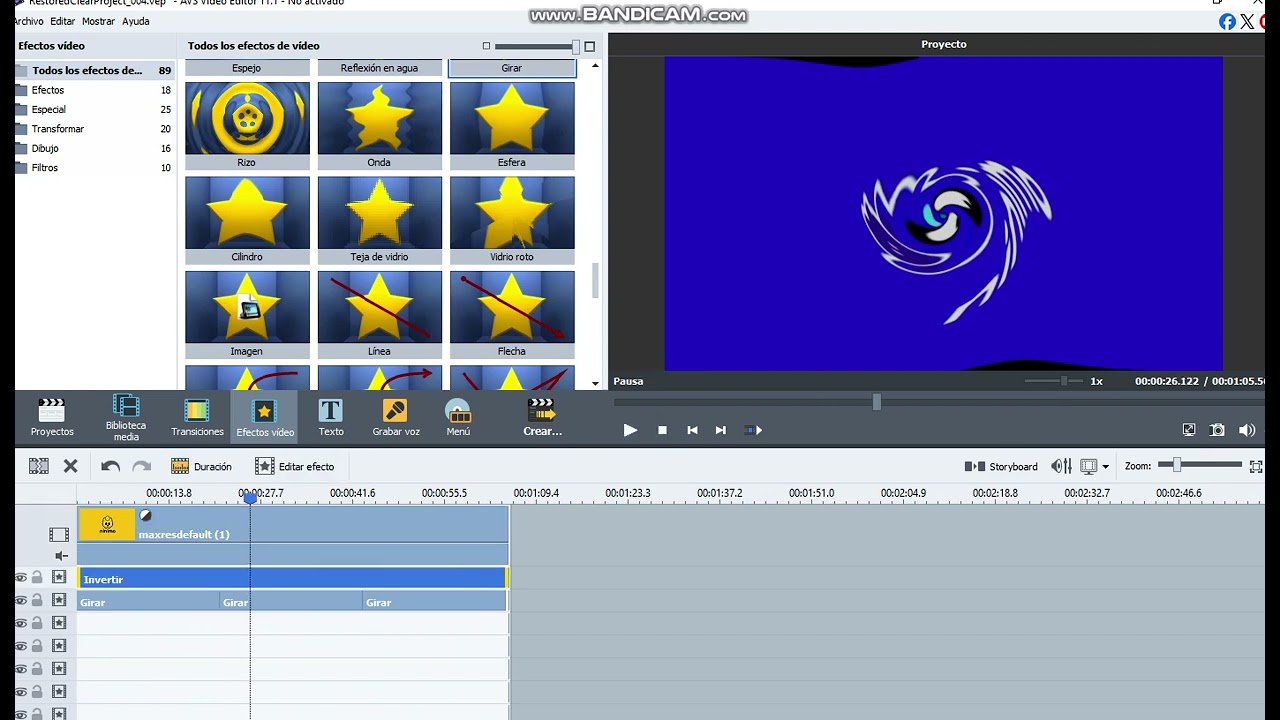The height and width of the screenshot is (720, 1280).
Task: Select the Filtros category folder
Action: click(x=94, y=168)
